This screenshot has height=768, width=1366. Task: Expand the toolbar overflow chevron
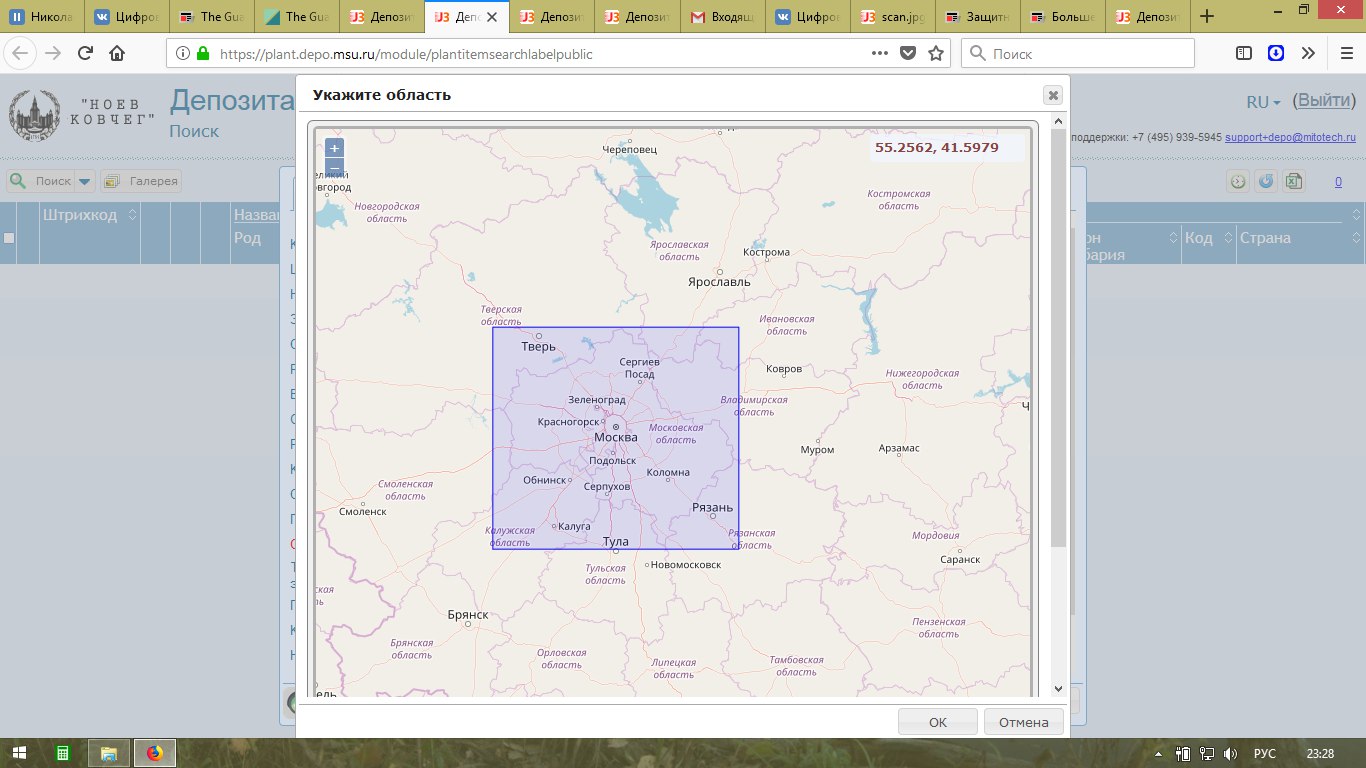pyautogui.click(x=1308, y=54)
